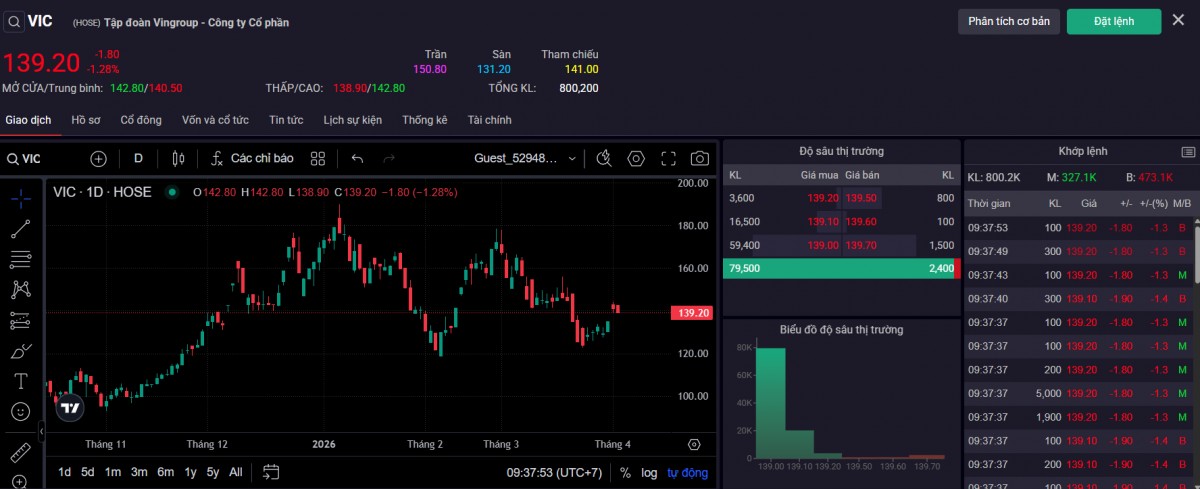
Task: Enter fullscreen chart mode
Action: click(669, 158)
